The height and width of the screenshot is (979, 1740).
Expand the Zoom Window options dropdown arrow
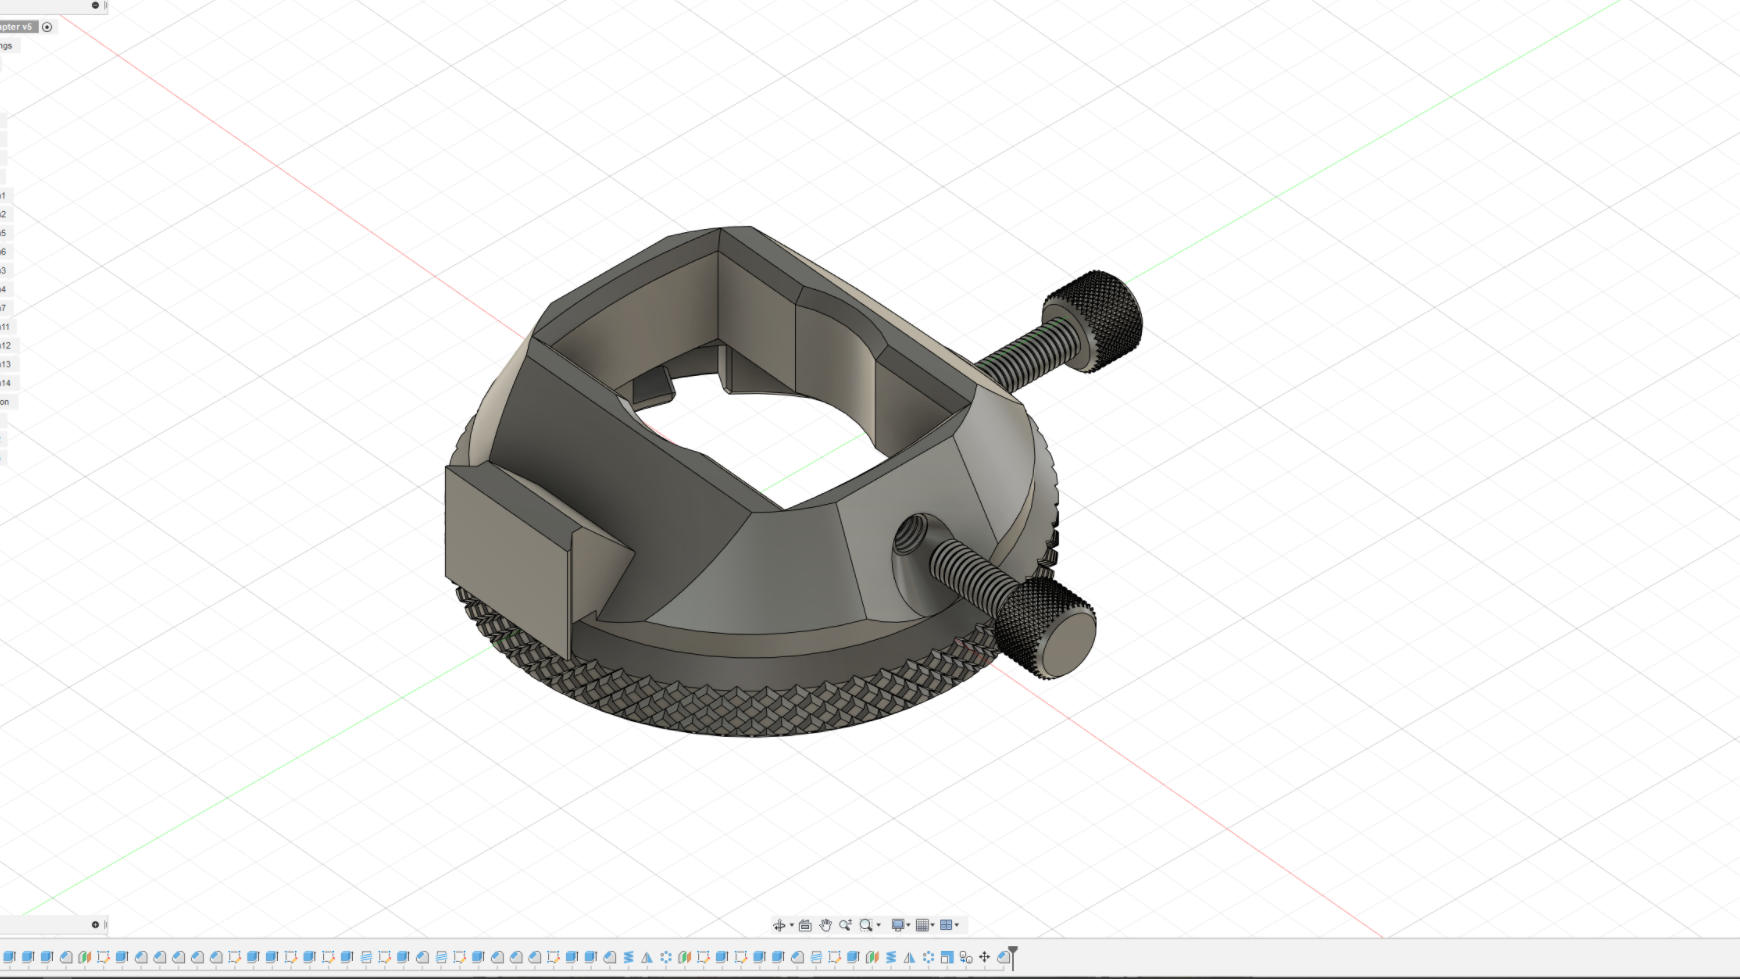tap(878, 925)
